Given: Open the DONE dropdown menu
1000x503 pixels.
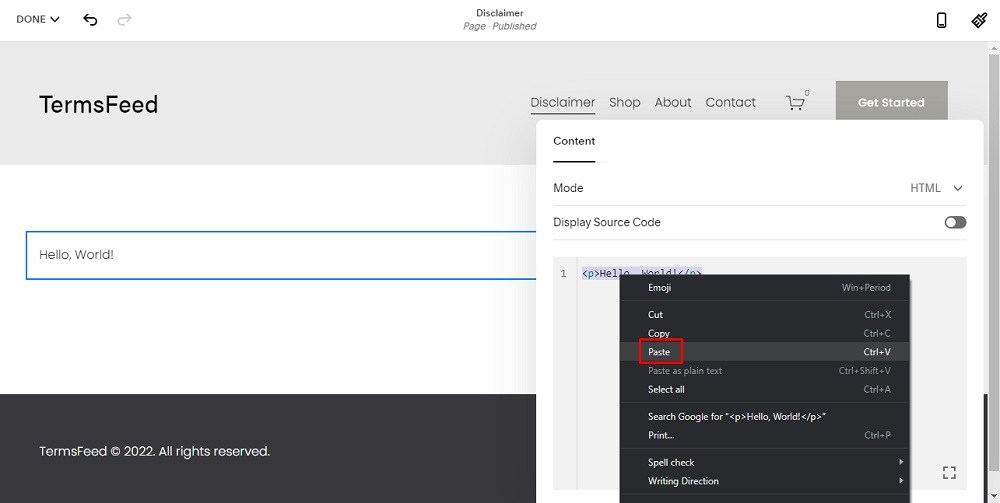Looking at the screenshot, I should 38,20.
